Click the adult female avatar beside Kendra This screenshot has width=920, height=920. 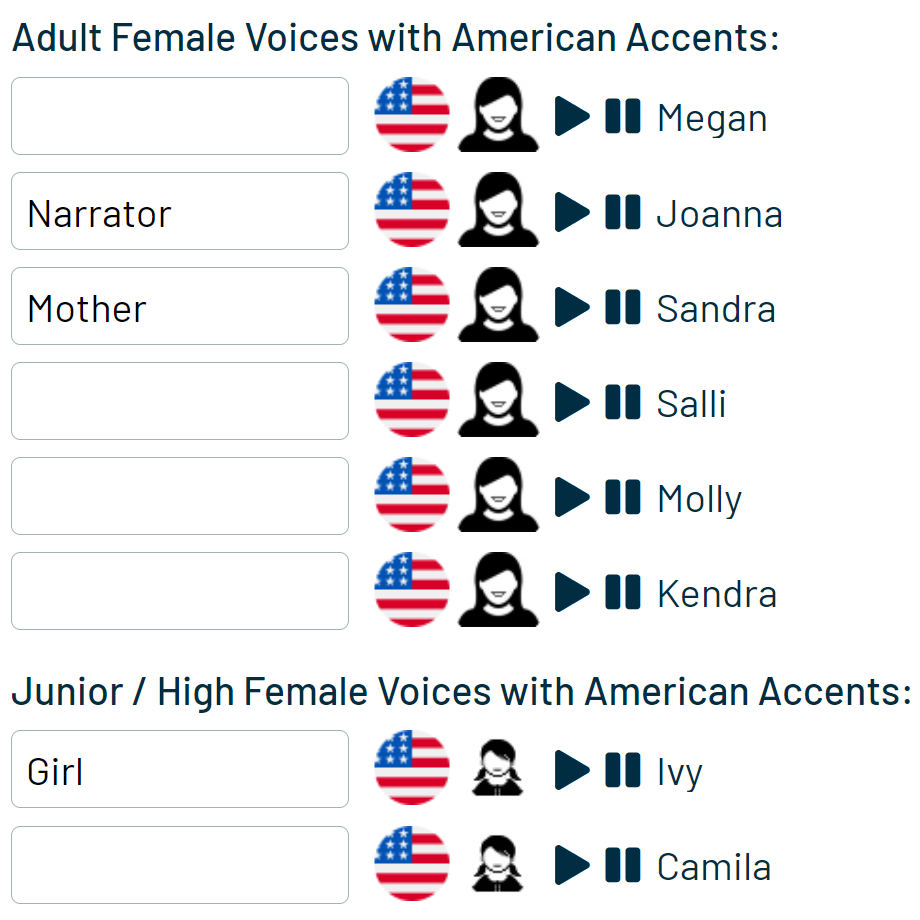pos(498,590)
